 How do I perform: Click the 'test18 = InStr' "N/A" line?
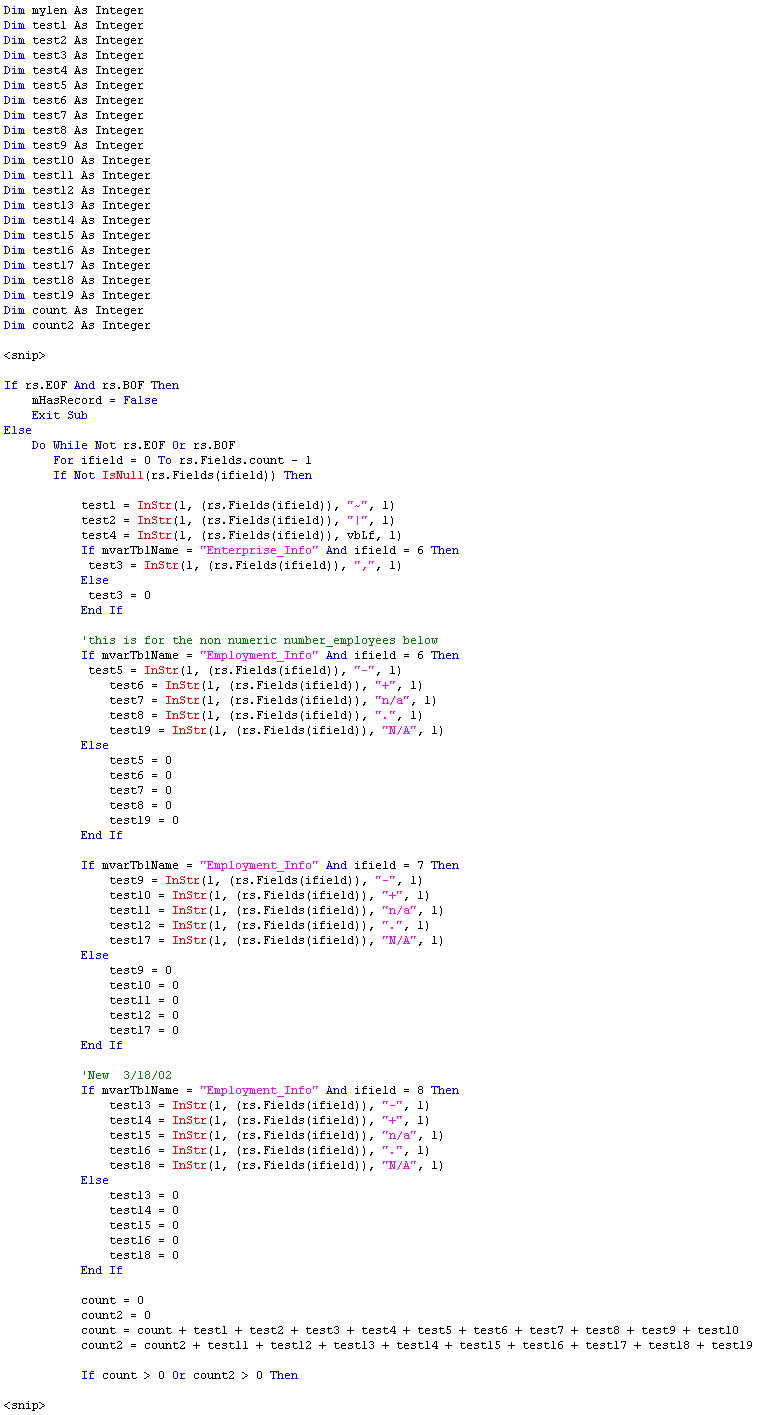pos(277,1165)
